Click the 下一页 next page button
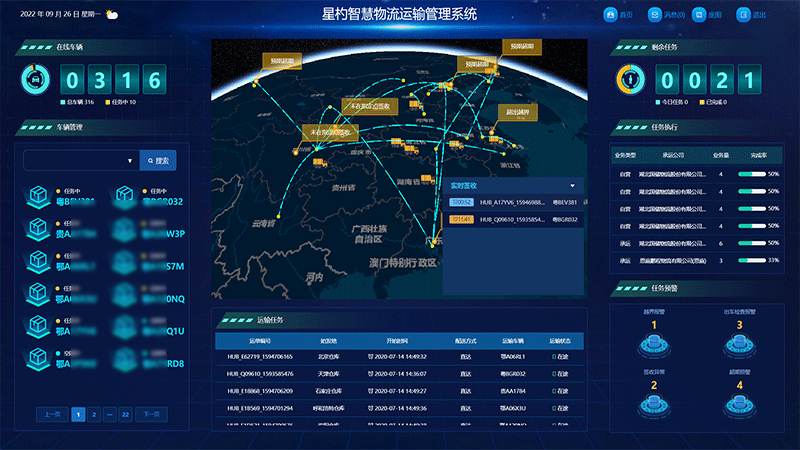 (x=150, y=413)
